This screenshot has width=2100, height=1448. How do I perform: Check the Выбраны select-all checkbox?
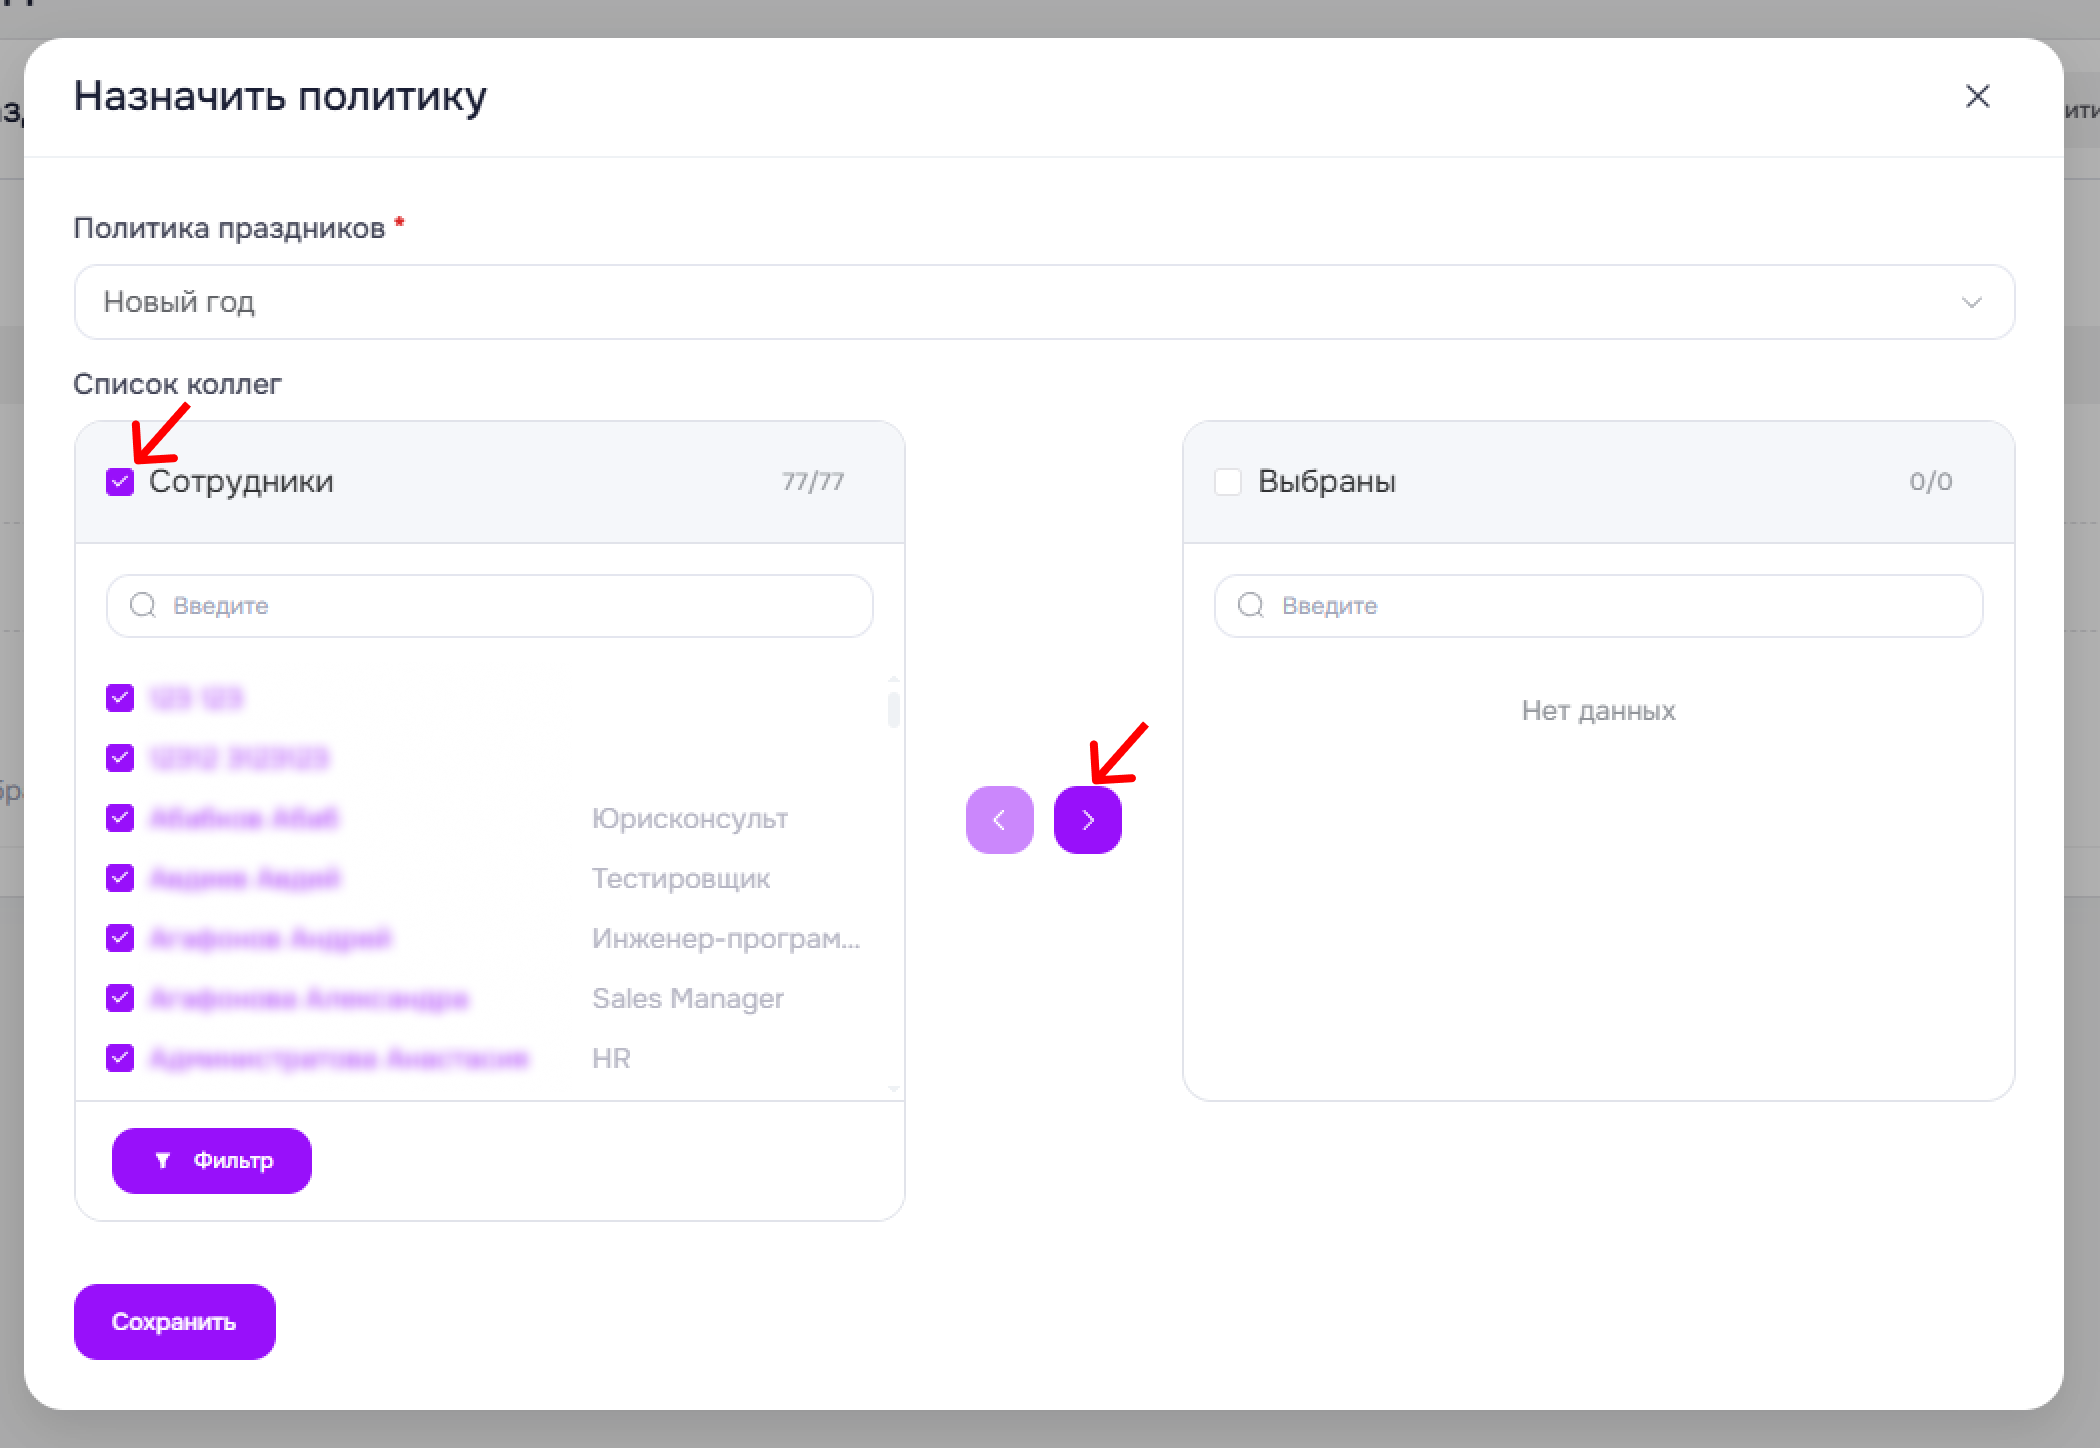pos(1228,482)
